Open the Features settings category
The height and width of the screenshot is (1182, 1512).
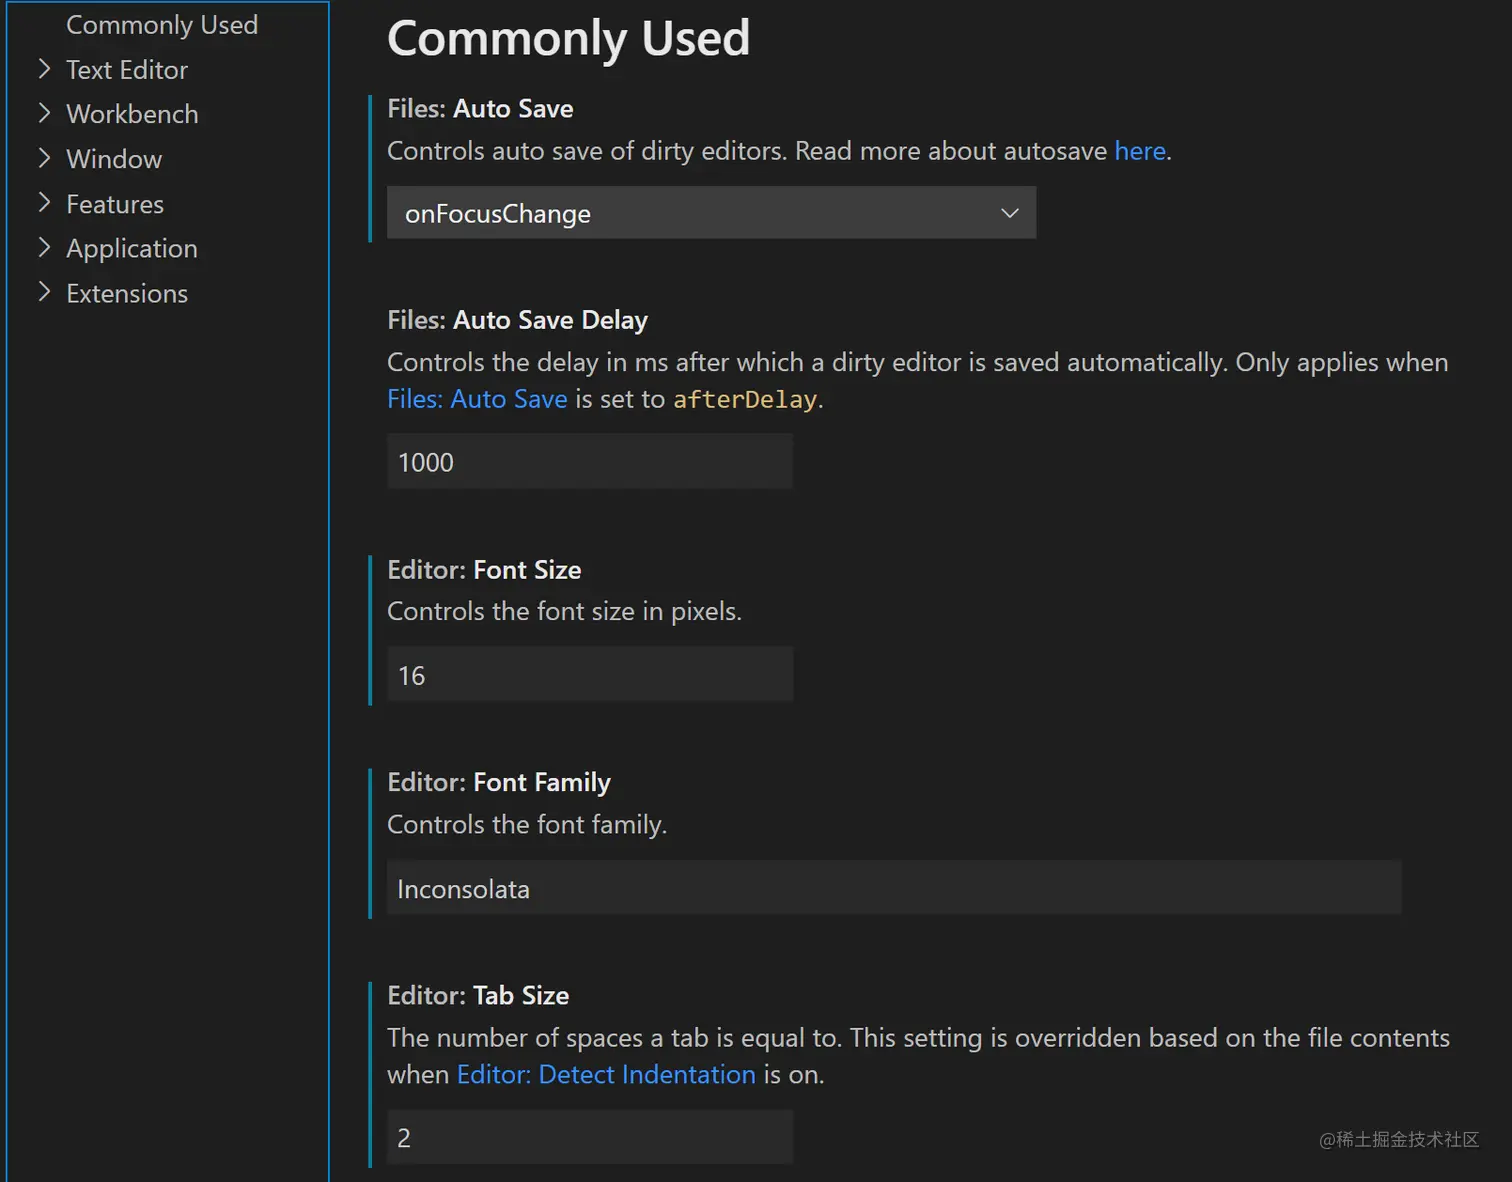[115, 204]
